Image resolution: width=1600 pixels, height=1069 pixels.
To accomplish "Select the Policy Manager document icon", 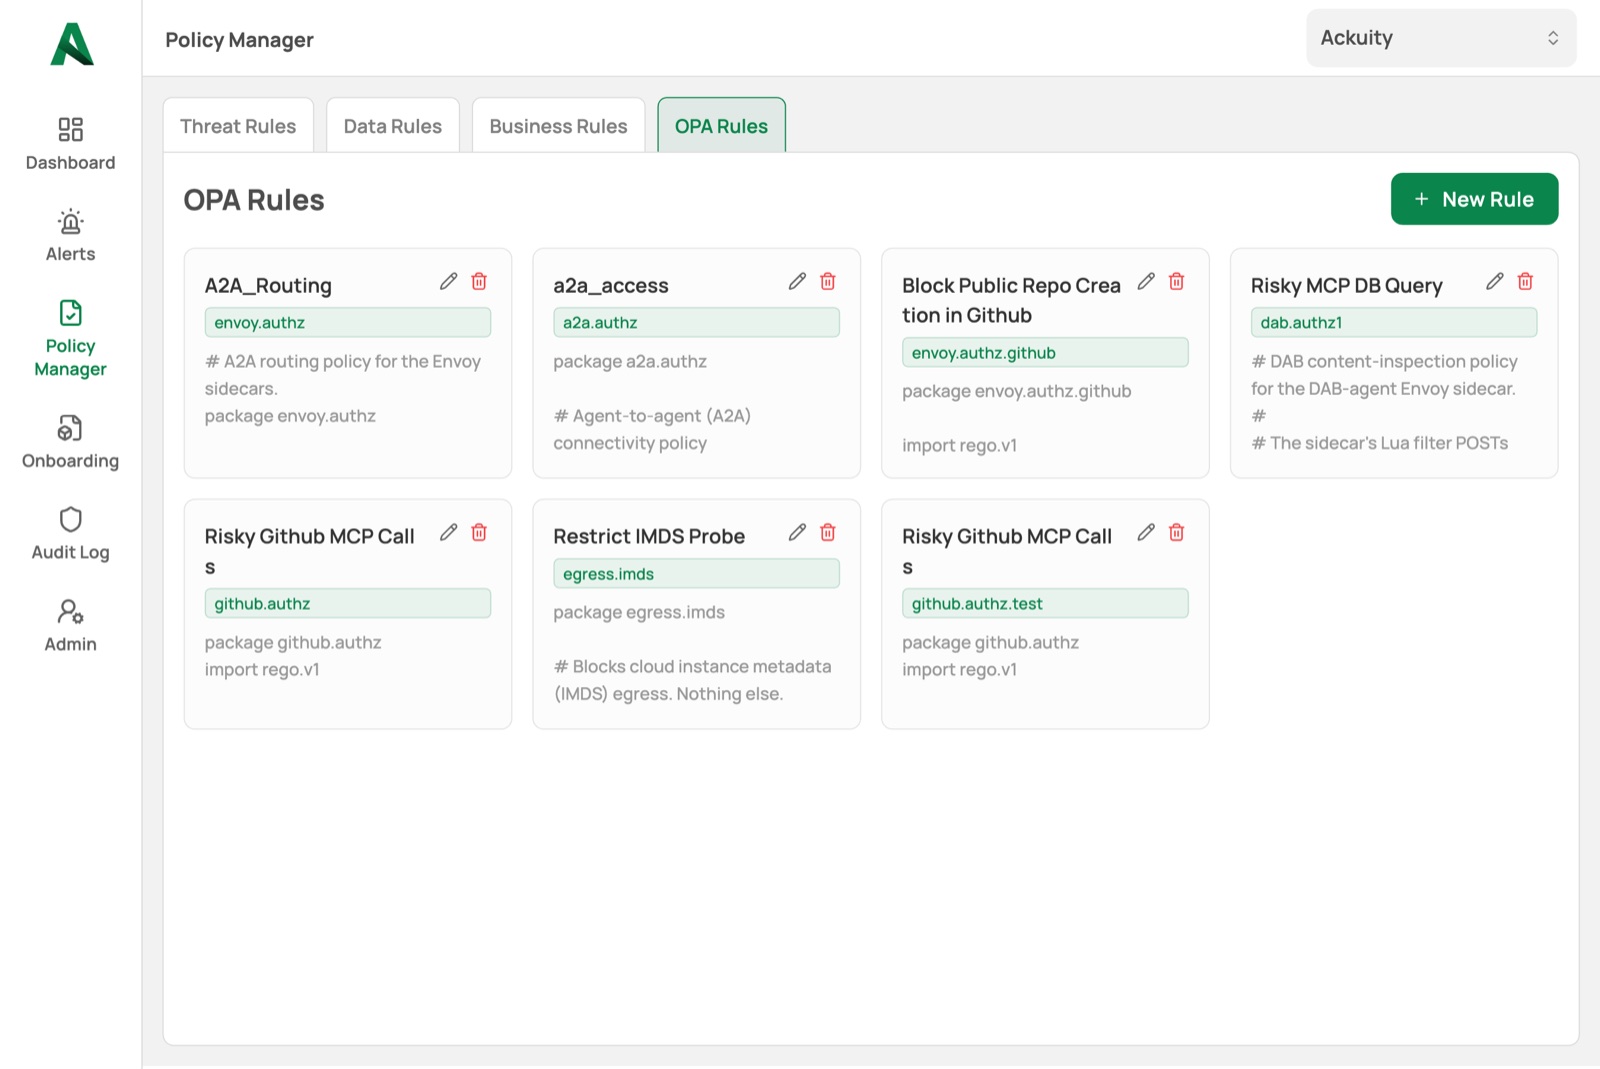I will pyautogui.click(x=70, y=313).
